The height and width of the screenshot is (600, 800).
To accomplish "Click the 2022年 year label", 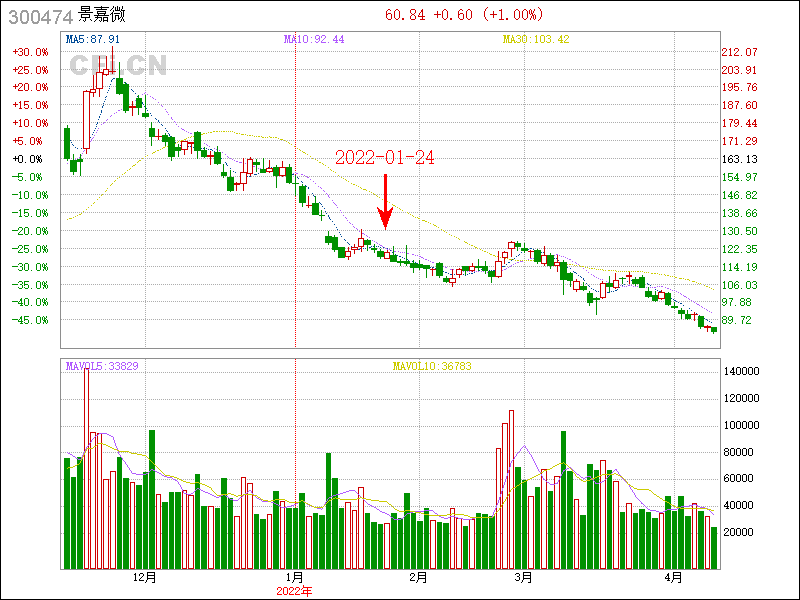I will pos(294,590).
